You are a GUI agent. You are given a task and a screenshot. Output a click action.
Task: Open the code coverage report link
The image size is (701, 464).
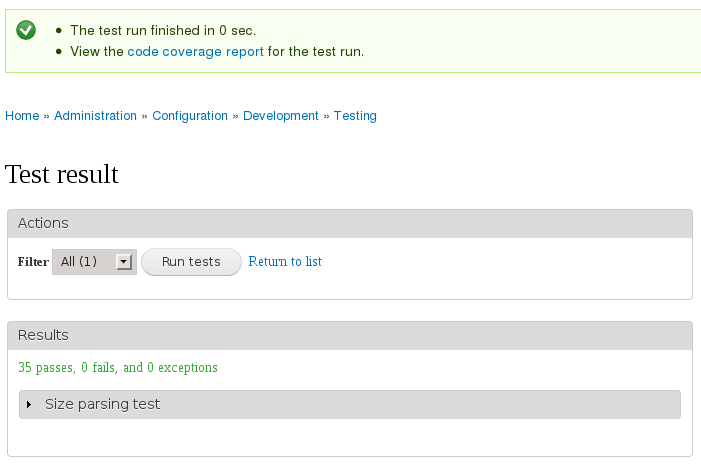(195, 51)
